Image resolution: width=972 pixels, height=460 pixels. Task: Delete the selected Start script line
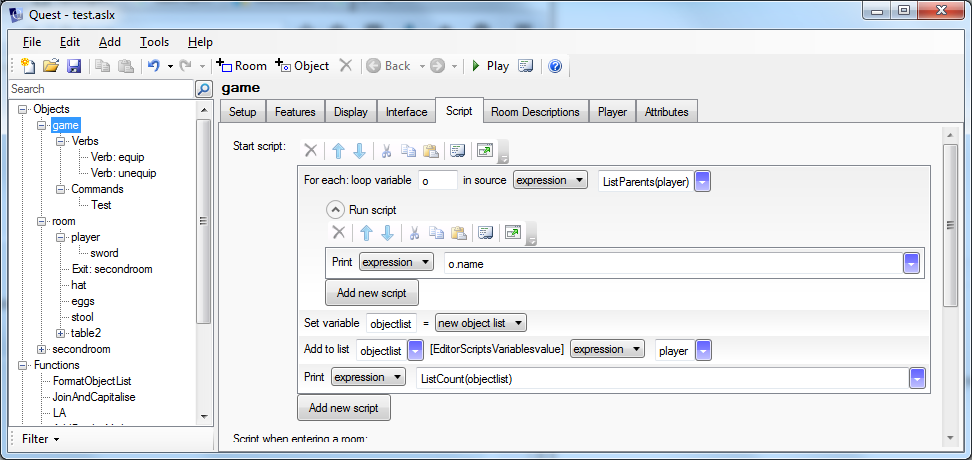click(310, 150)
